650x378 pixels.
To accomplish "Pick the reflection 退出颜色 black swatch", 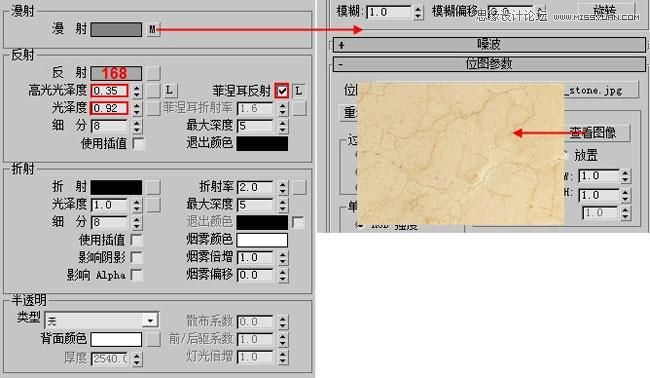I will [x=262, y=143].
